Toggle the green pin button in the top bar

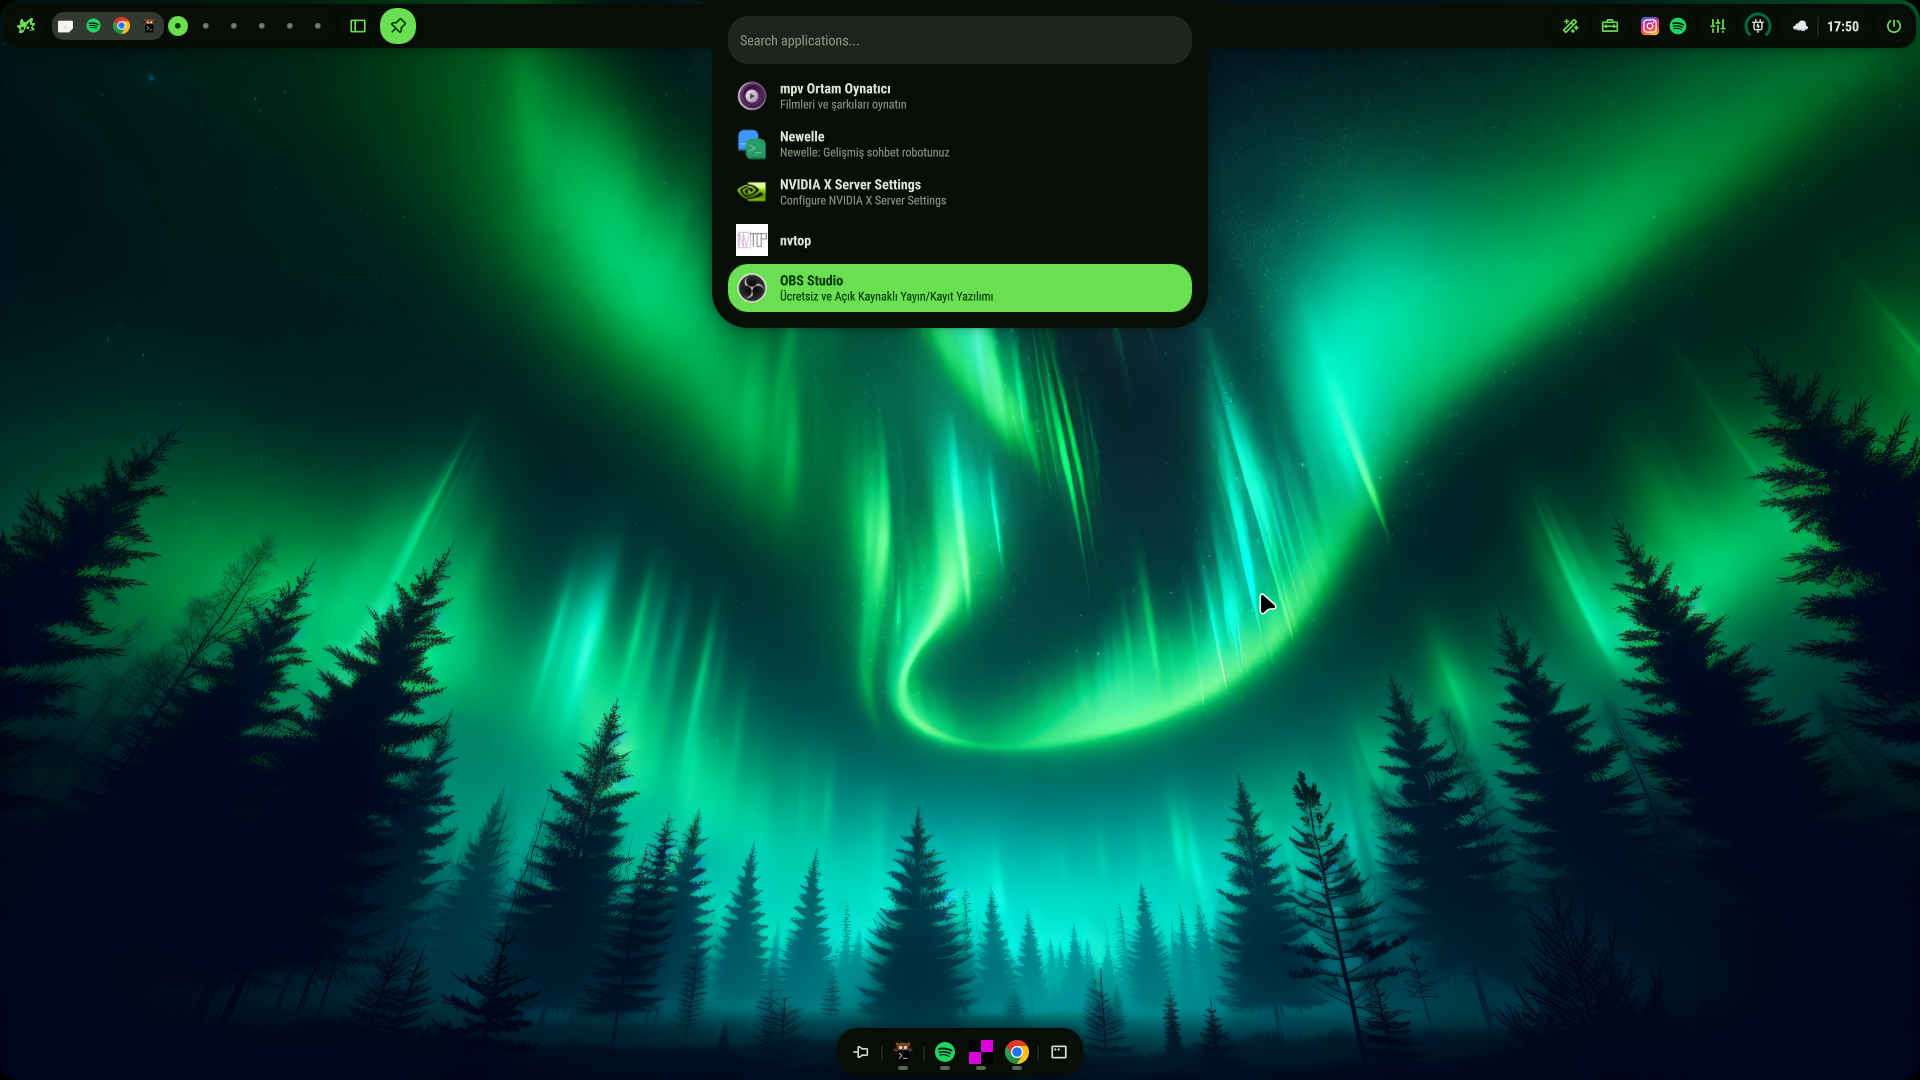[x=398, y=26]
